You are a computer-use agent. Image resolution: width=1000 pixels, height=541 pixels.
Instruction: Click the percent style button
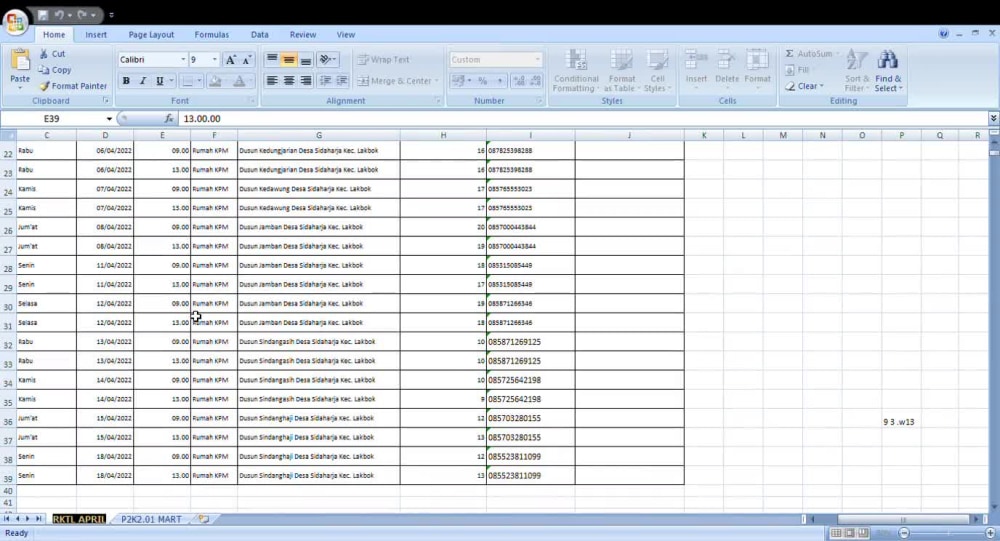483,80
